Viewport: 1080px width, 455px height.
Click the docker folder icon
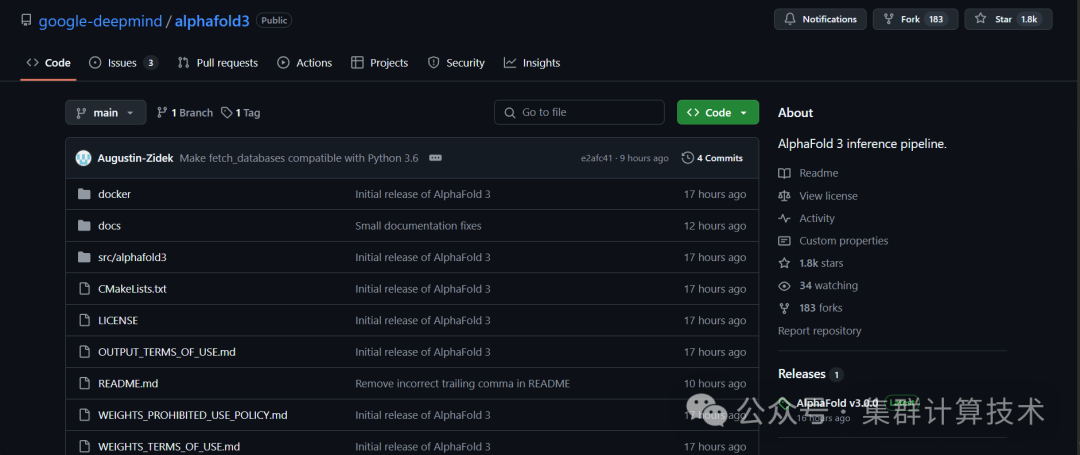84,194
